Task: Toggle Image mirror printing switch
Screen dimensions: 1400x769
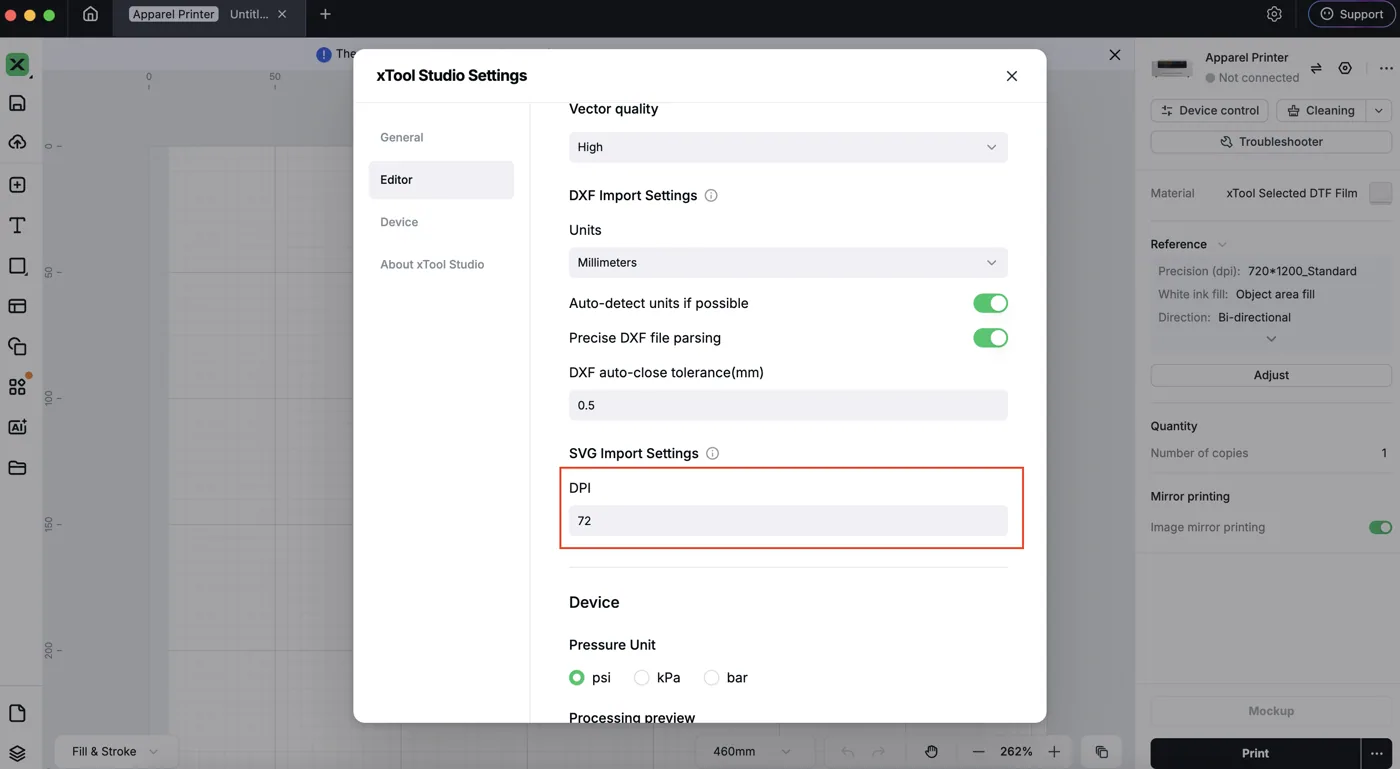Action: tap(1380, 527)
